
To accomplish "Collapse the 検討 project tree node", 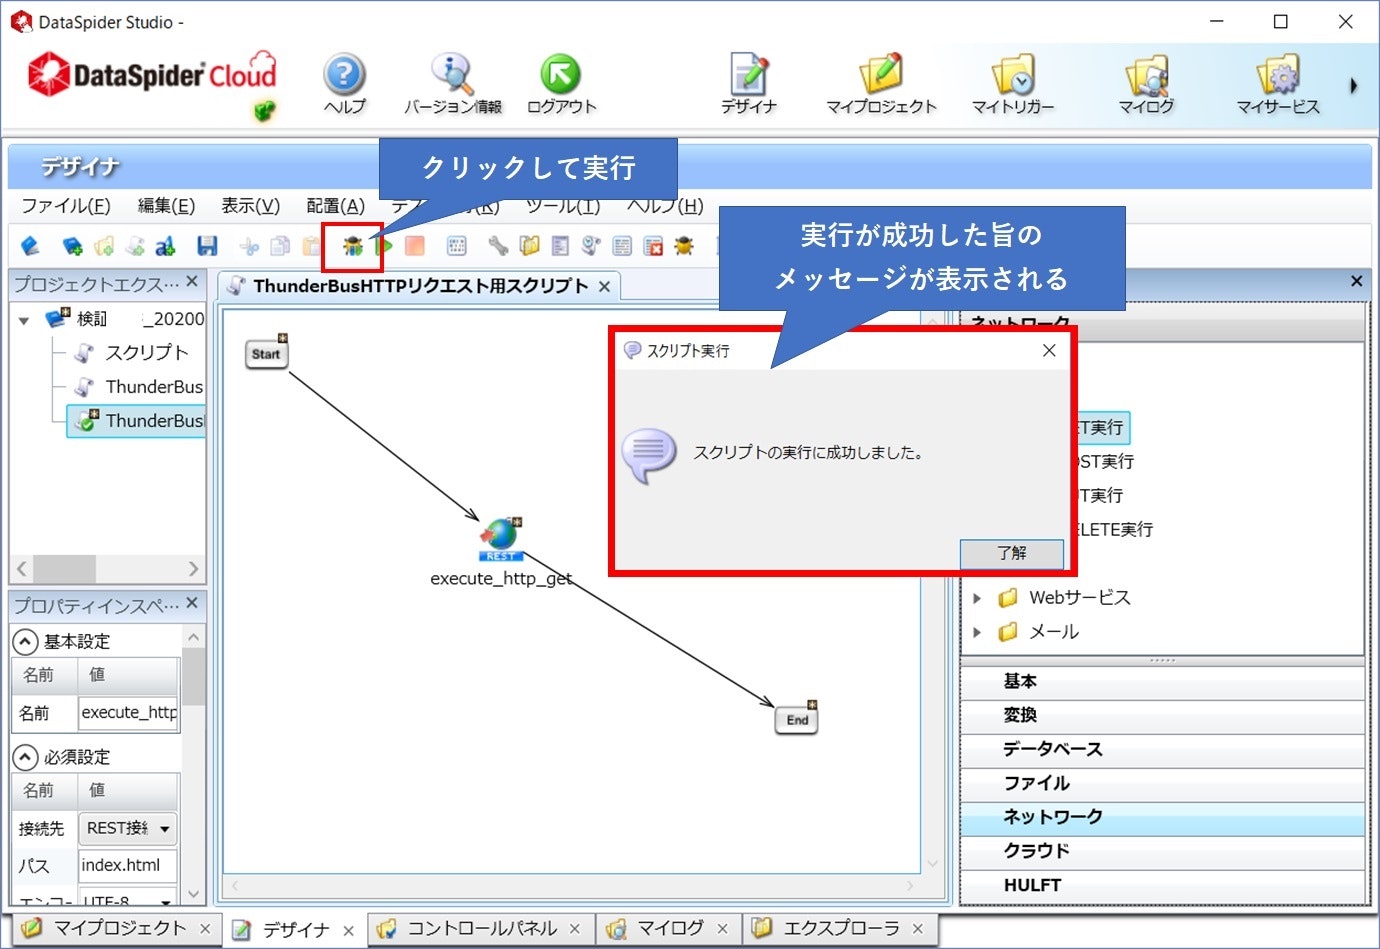I will click(24, 320).
